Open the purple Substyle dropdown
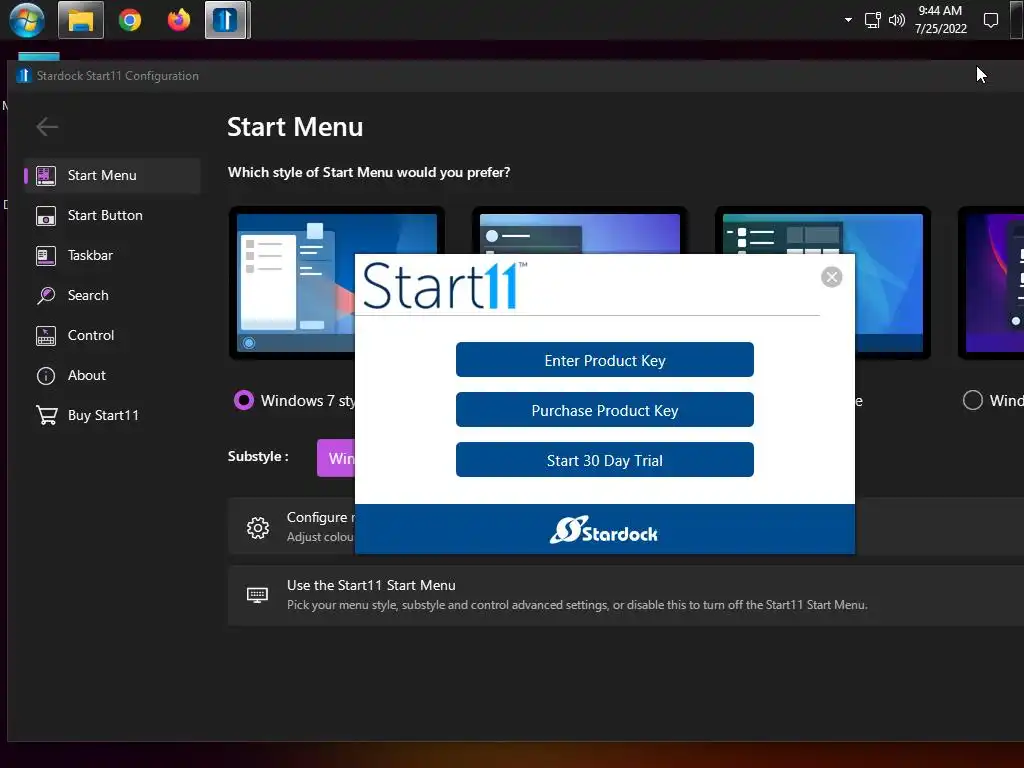The width and height of the screenshot is (1024, 768). (336, 458)
